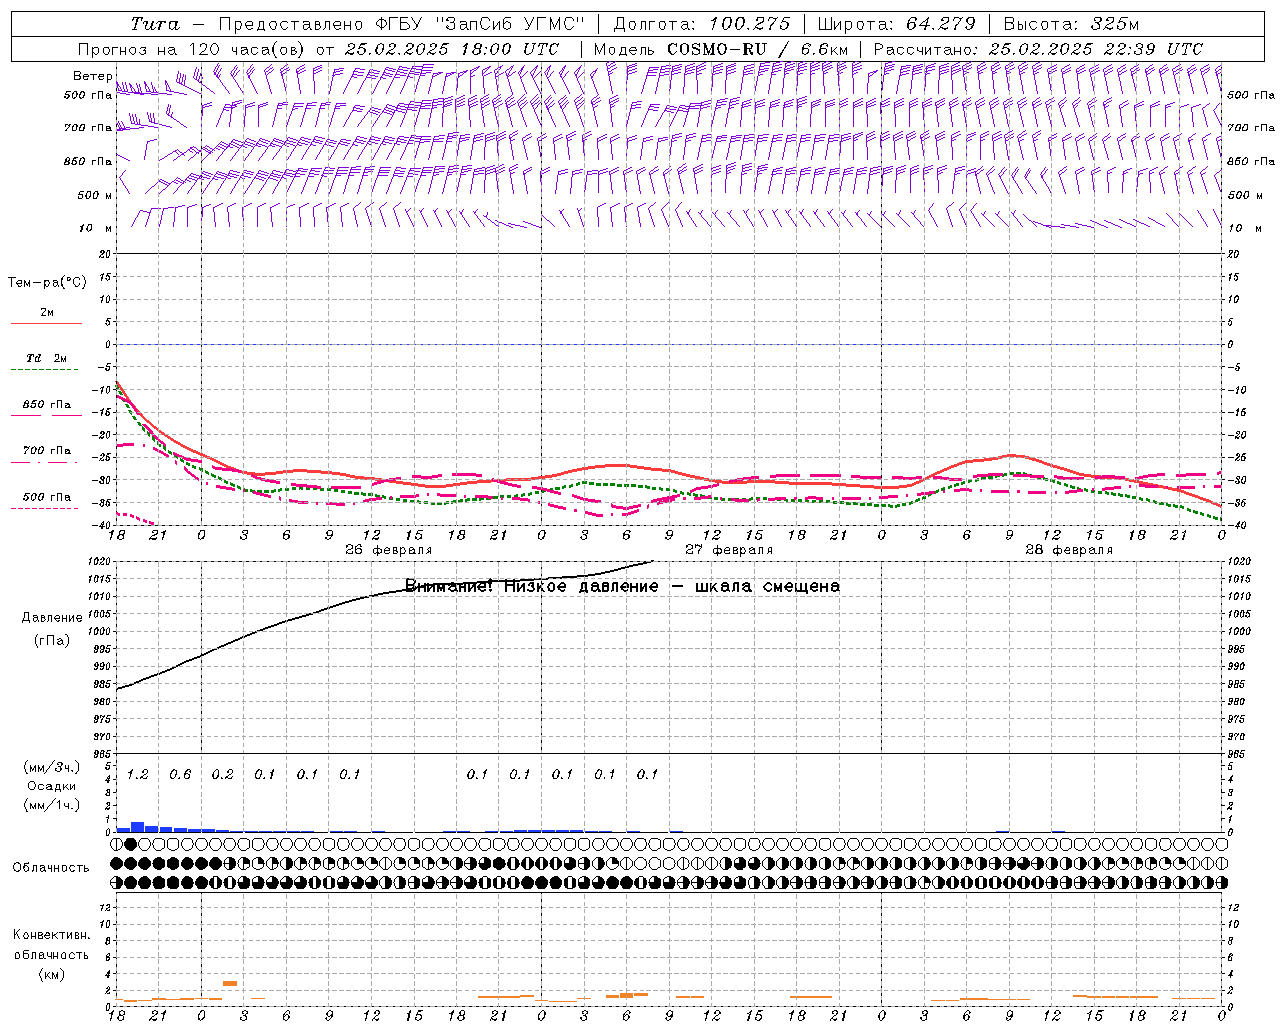Select "500 гПа" legend entry in temperature panel
The image size is (1280, 1024).
click(x=47, y=497)
